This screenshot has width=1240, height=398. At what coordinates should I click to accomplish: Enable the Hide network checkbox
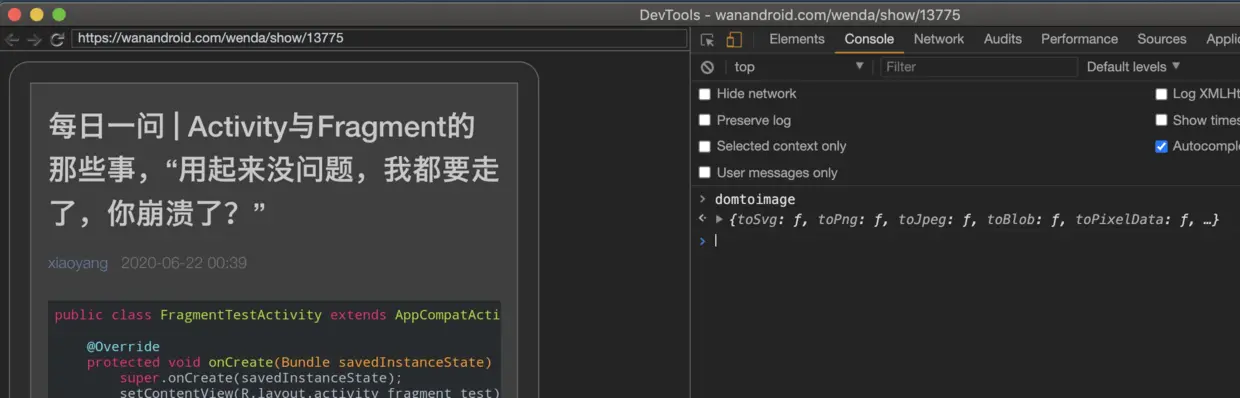click(x=705, y=94)
